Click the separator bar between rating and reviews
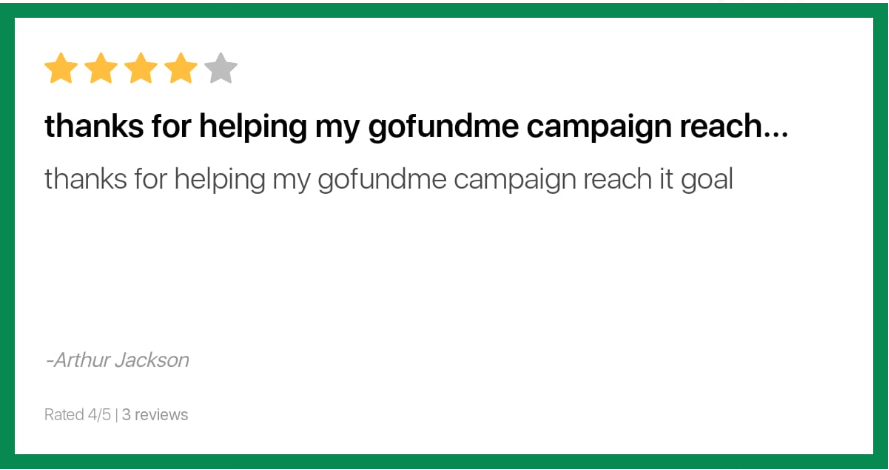Image resolution: width=889 pixels, height=470 pixels. pos(117,414)
